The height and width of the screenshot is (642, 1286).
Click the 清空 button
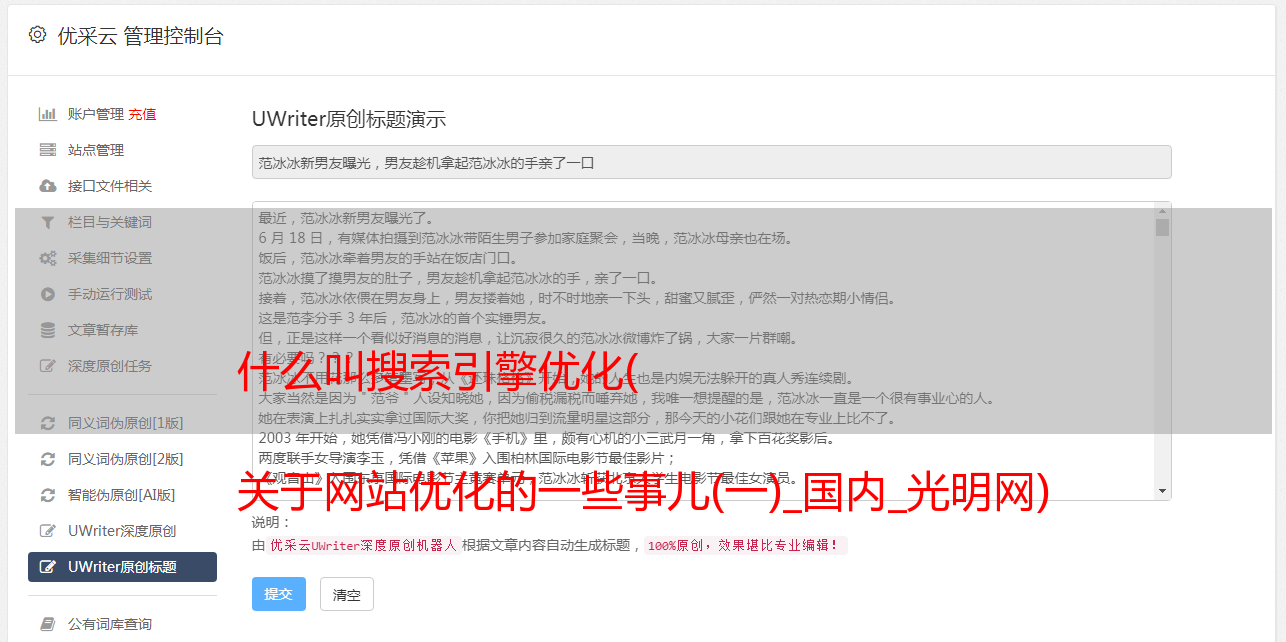(347, 594)
